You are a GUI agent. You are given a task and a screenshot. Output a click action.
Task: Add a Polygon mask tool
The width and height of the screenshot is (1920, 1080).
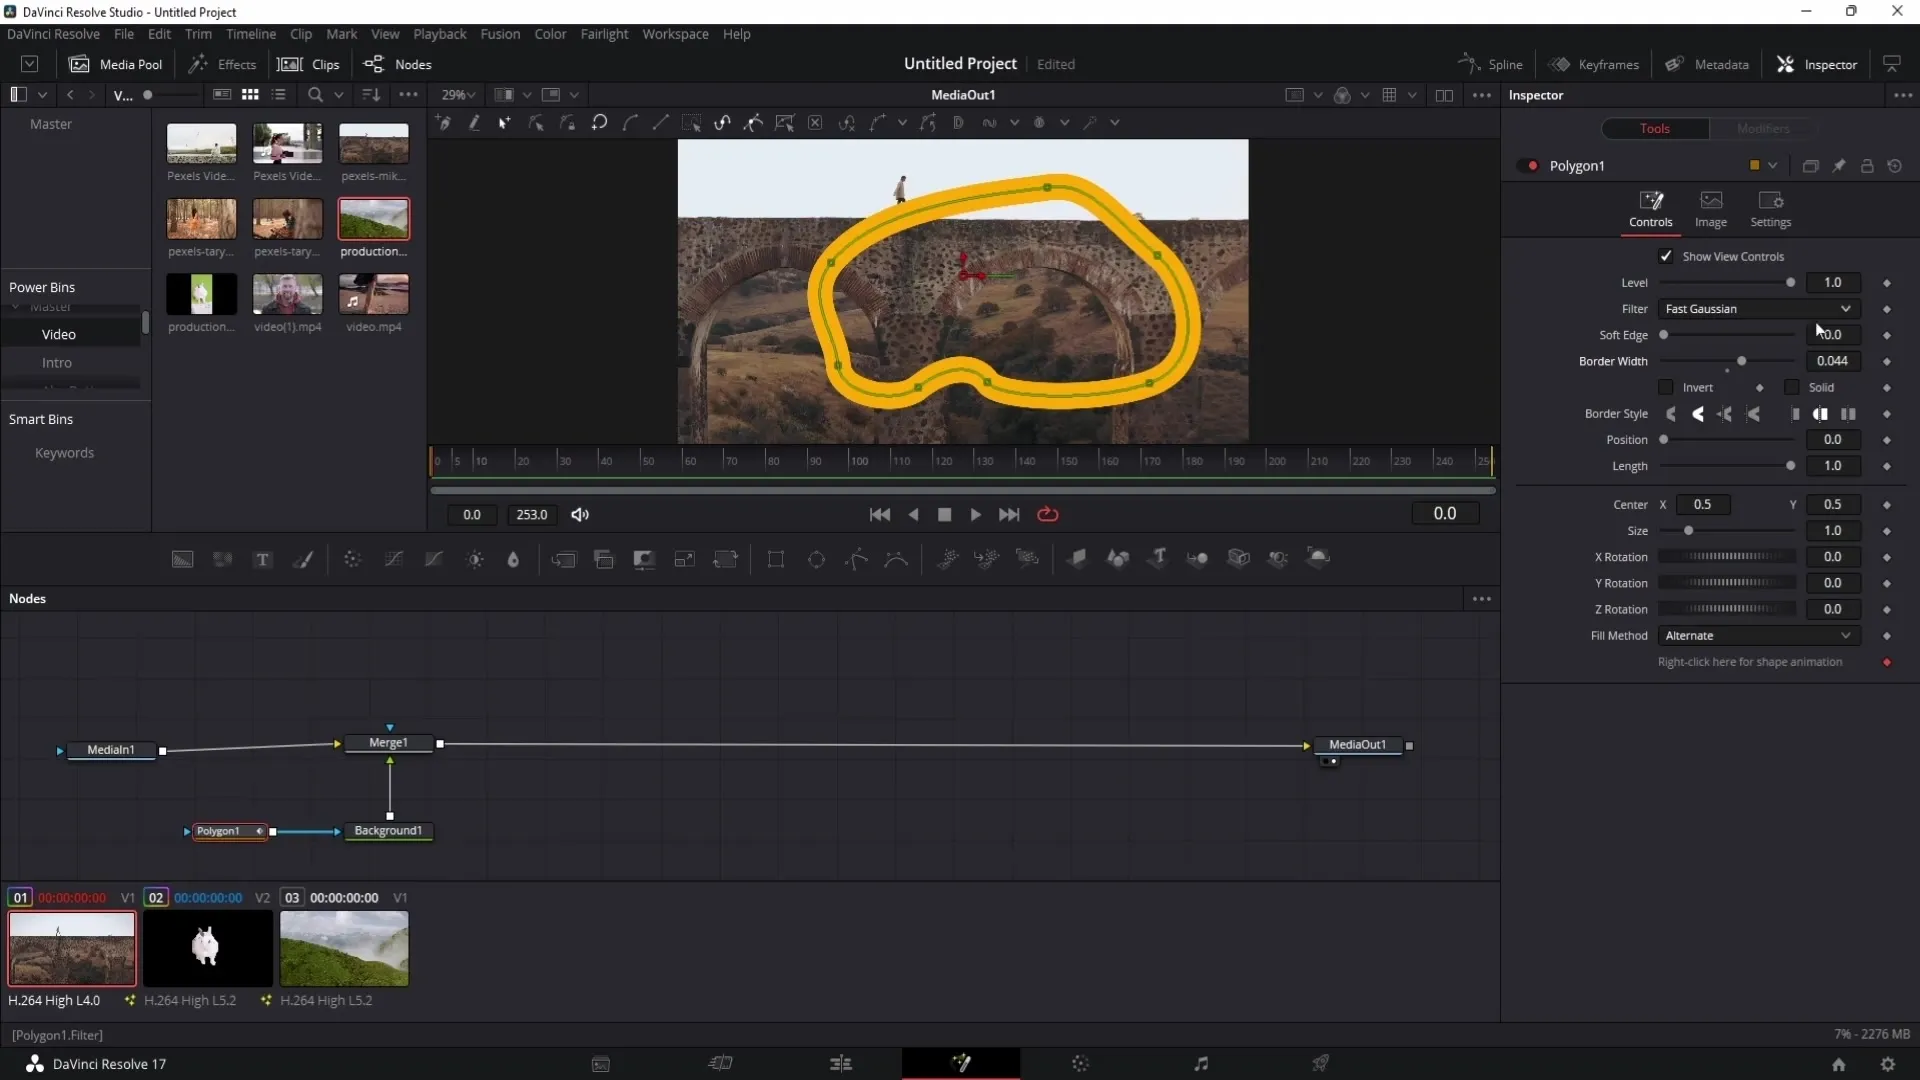857,559
